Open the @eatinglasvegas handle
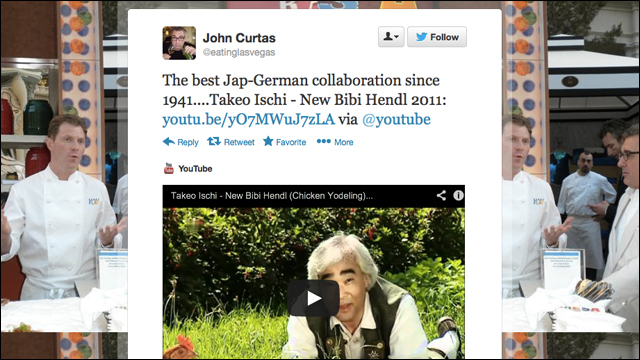The image size is (640, 360). (239, 52)
